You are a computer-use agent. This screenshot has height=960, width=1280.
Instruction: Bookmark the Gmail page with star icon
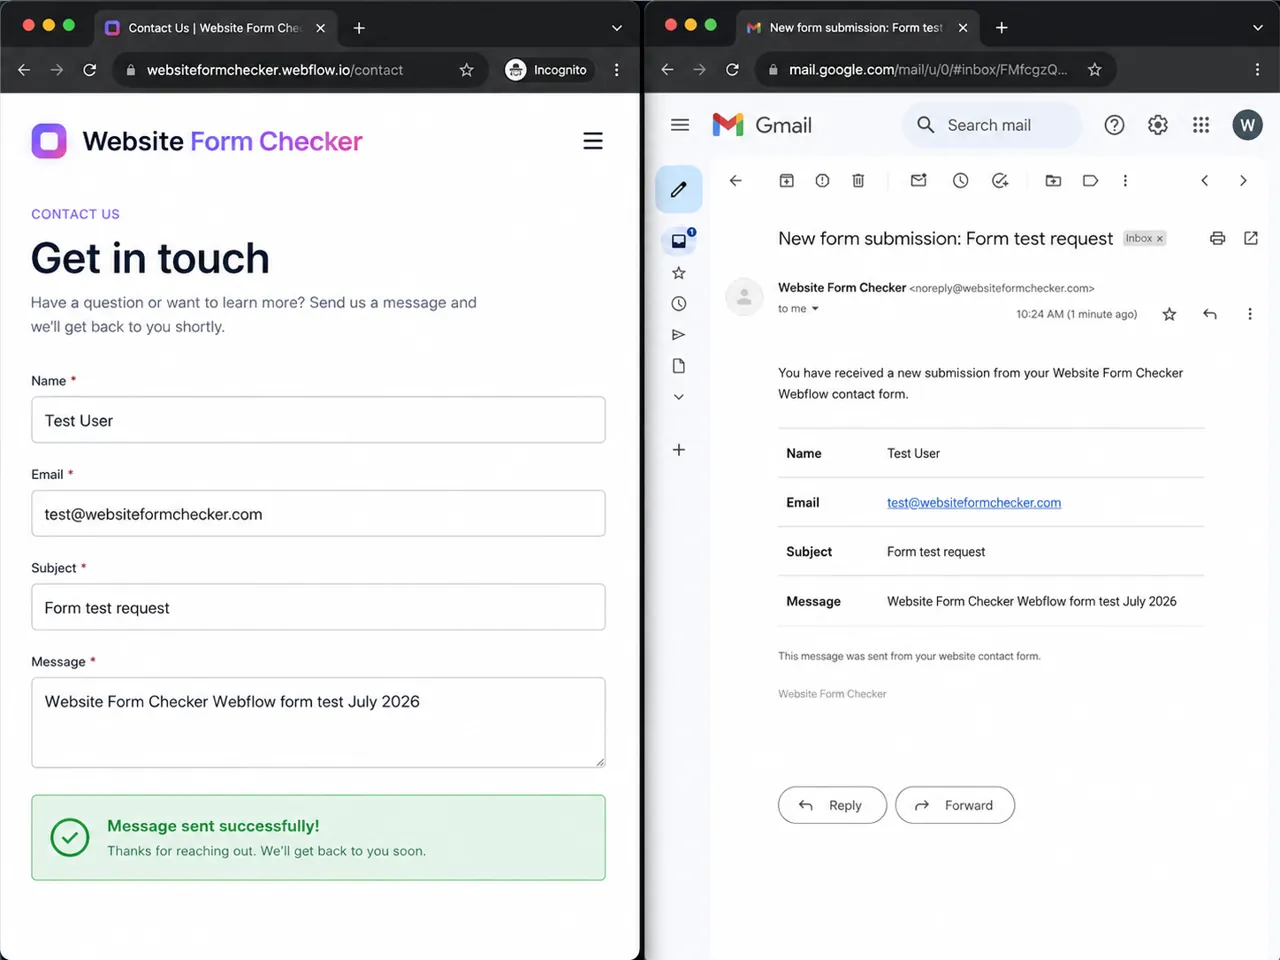[x=1095, y=70]
